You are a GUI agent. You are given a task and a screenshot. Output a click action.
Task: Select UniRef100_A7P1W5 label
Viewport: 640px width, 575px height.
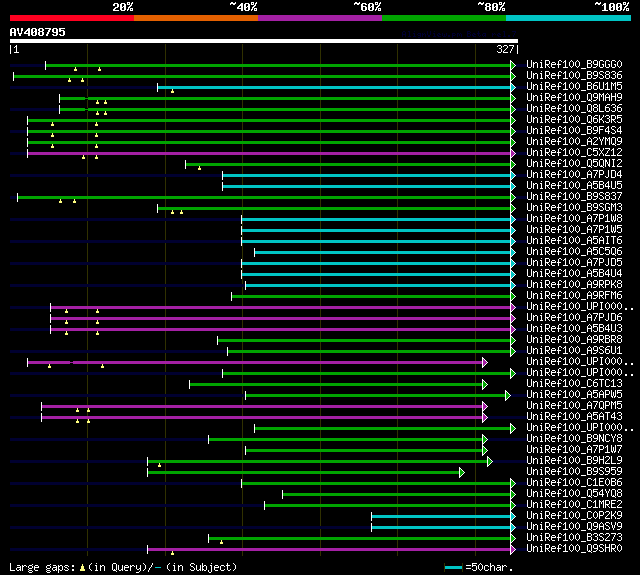pos(574,230)
